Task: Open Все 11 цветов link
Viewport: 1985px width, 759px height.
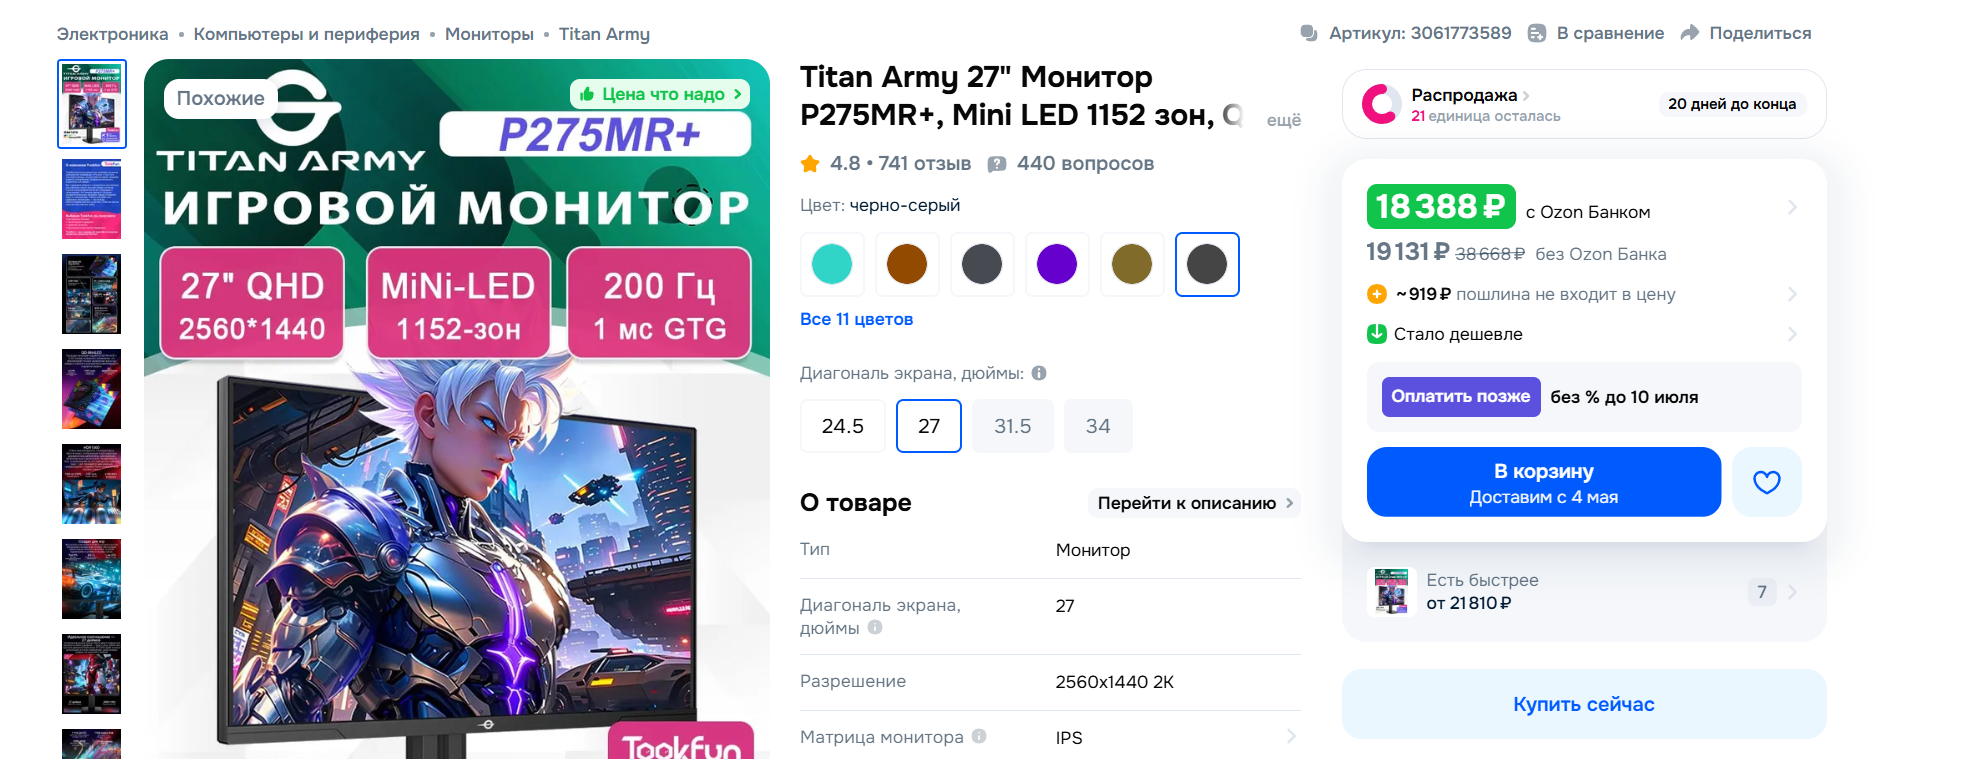Action: [x=856, y=319]
